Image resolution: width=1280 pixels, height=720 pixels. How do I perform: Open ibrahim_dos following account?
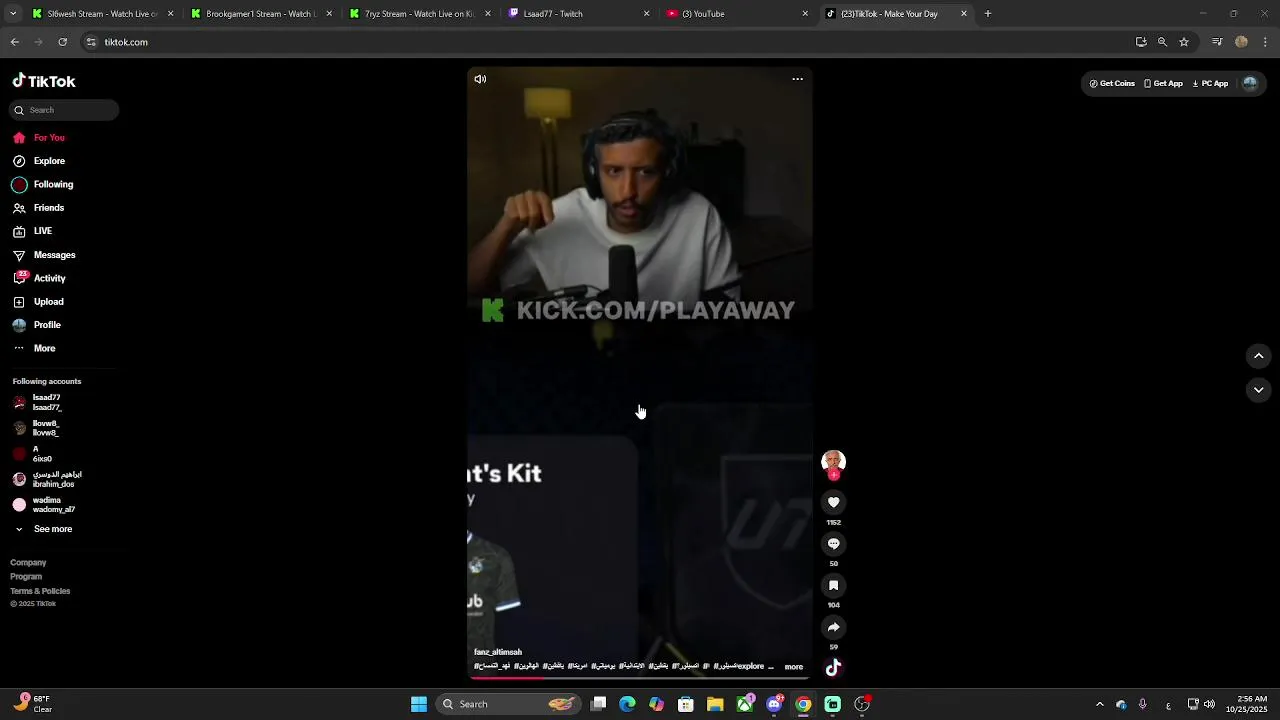[x=48, y=479]
